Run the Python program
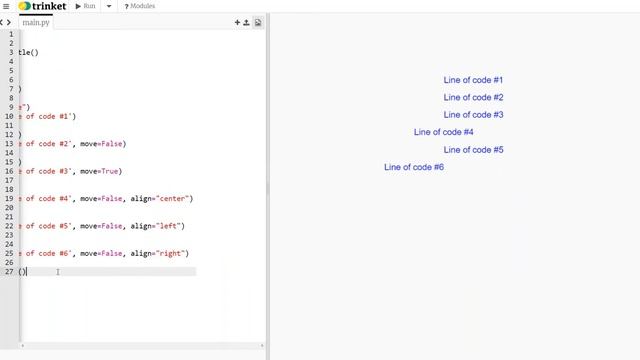Image resolution: width=640 pixels, height=360 pixels. [x=85, y=6]
